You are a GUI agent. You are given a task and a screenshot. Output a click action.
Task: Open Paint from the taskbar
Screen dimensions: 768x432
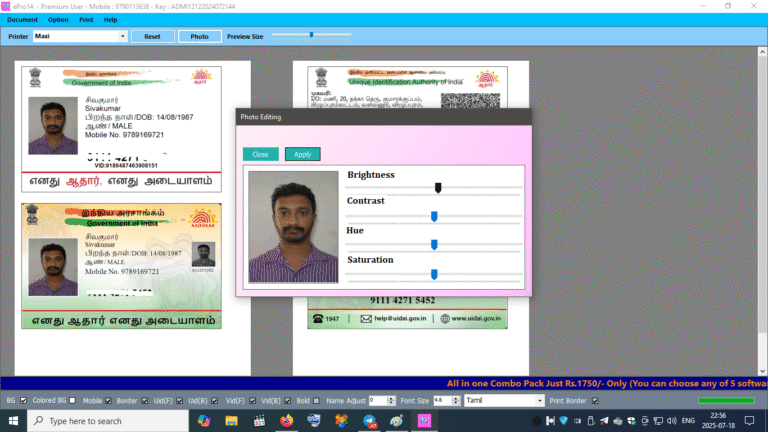click(x=397, y=421)
